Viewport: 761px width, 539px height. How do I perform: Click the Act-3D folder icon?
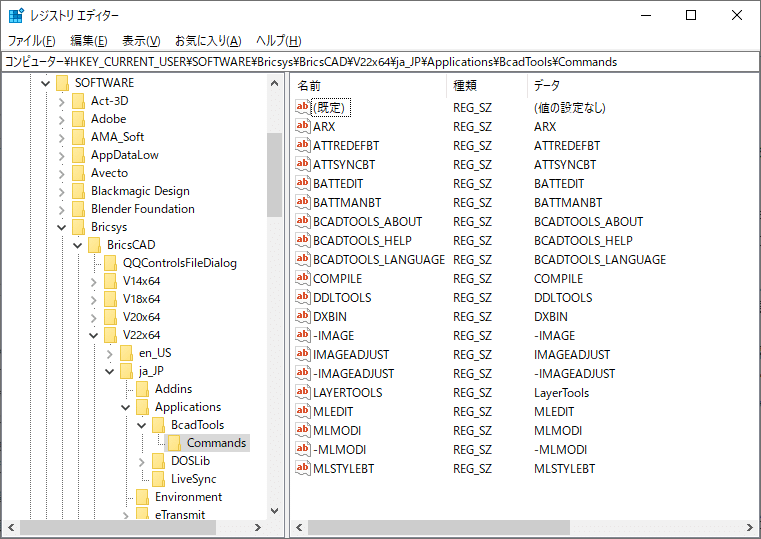coord(78,101)
